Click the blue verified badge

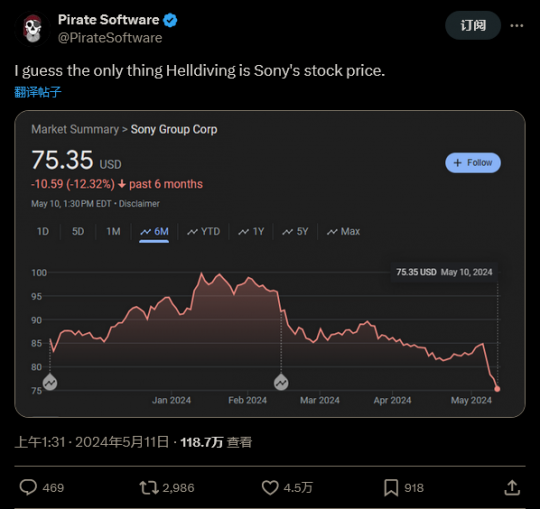[170, 20]
